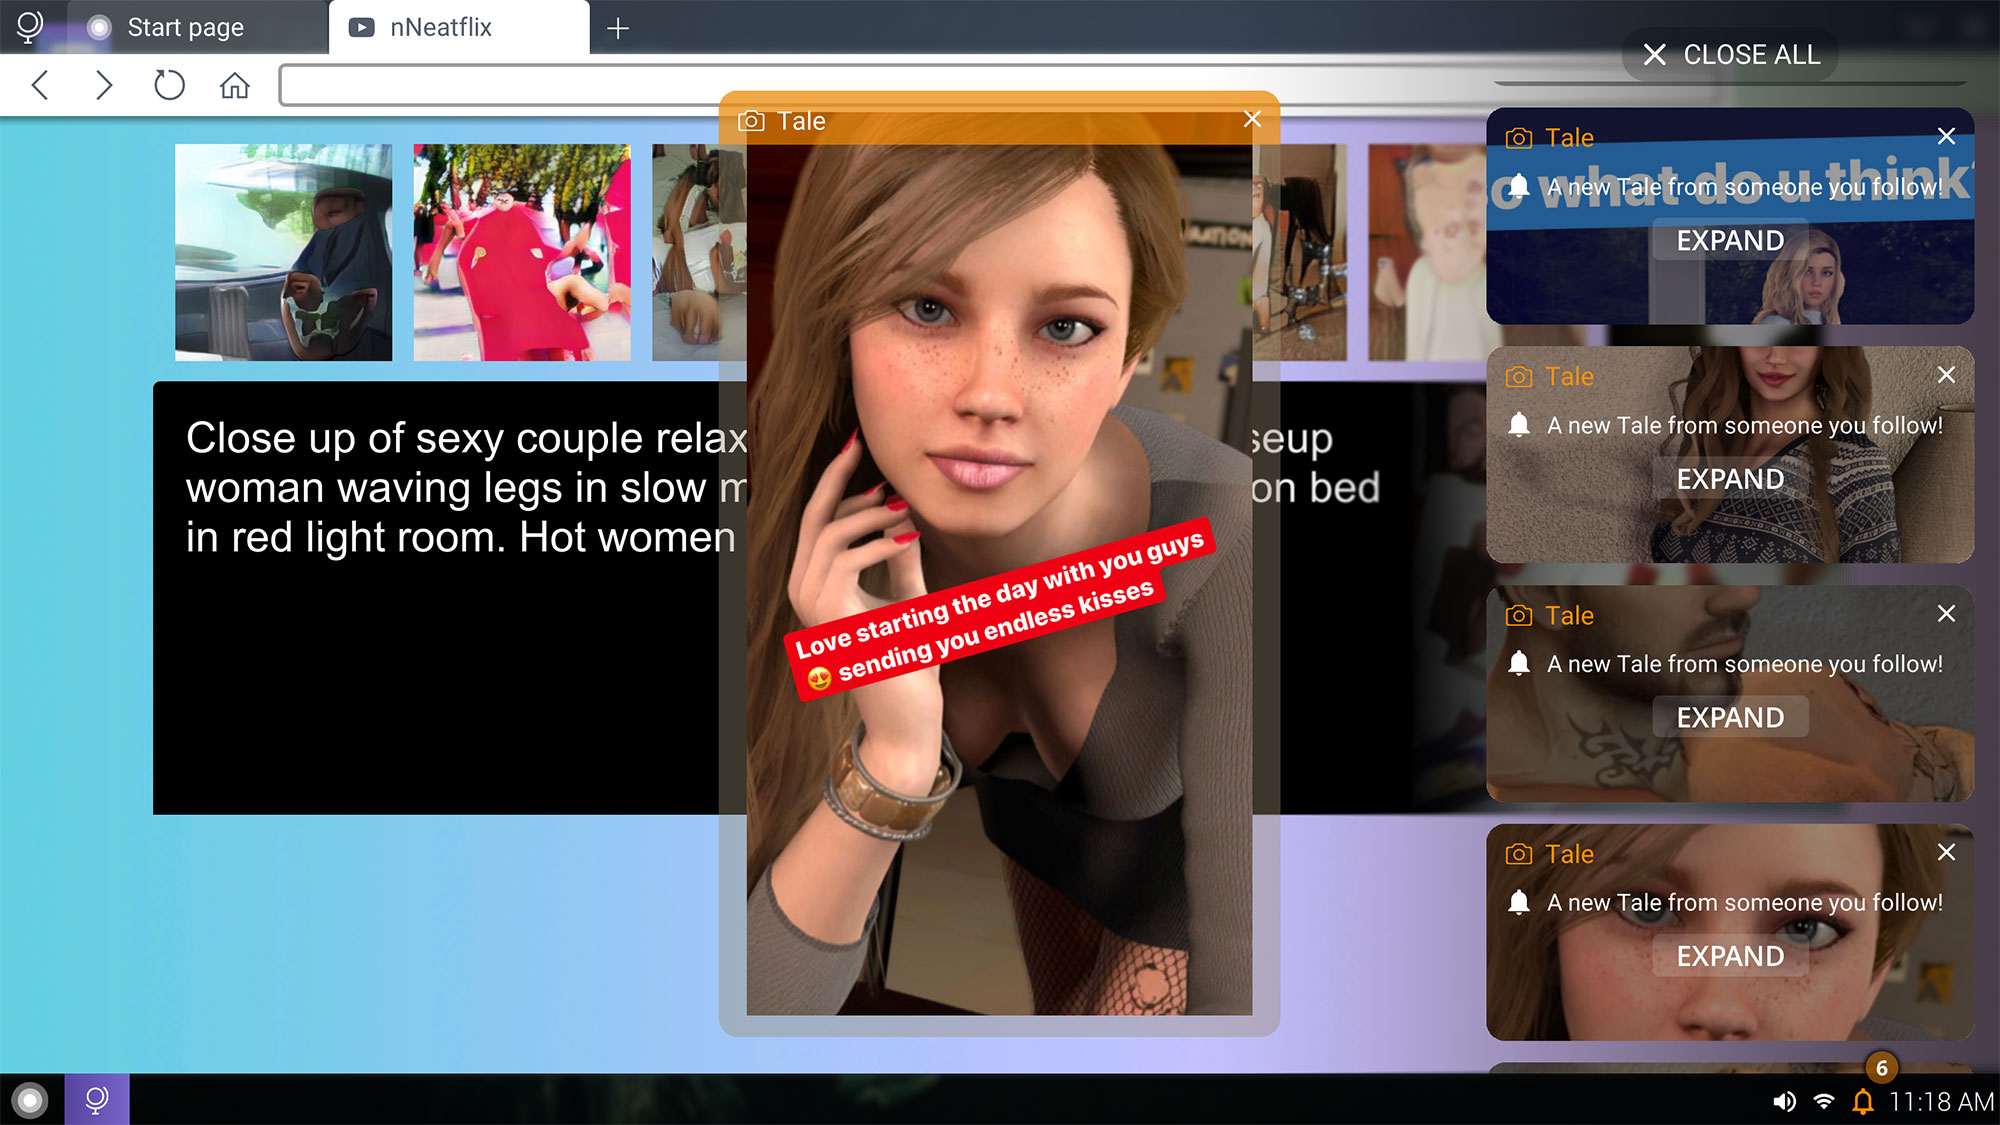The height and width of the screenshot is (1125, 2000).
Task: Click the browser back arrow
Action: tap(40, 85)
